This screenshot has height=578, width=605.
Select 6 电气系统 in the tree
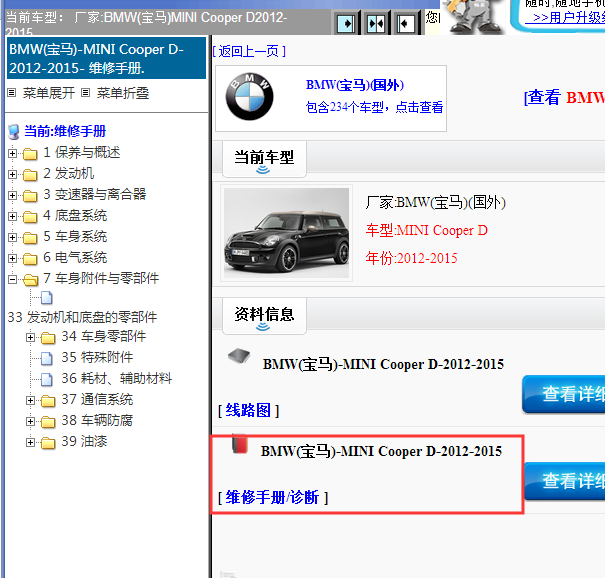click(x=75, y=257)
